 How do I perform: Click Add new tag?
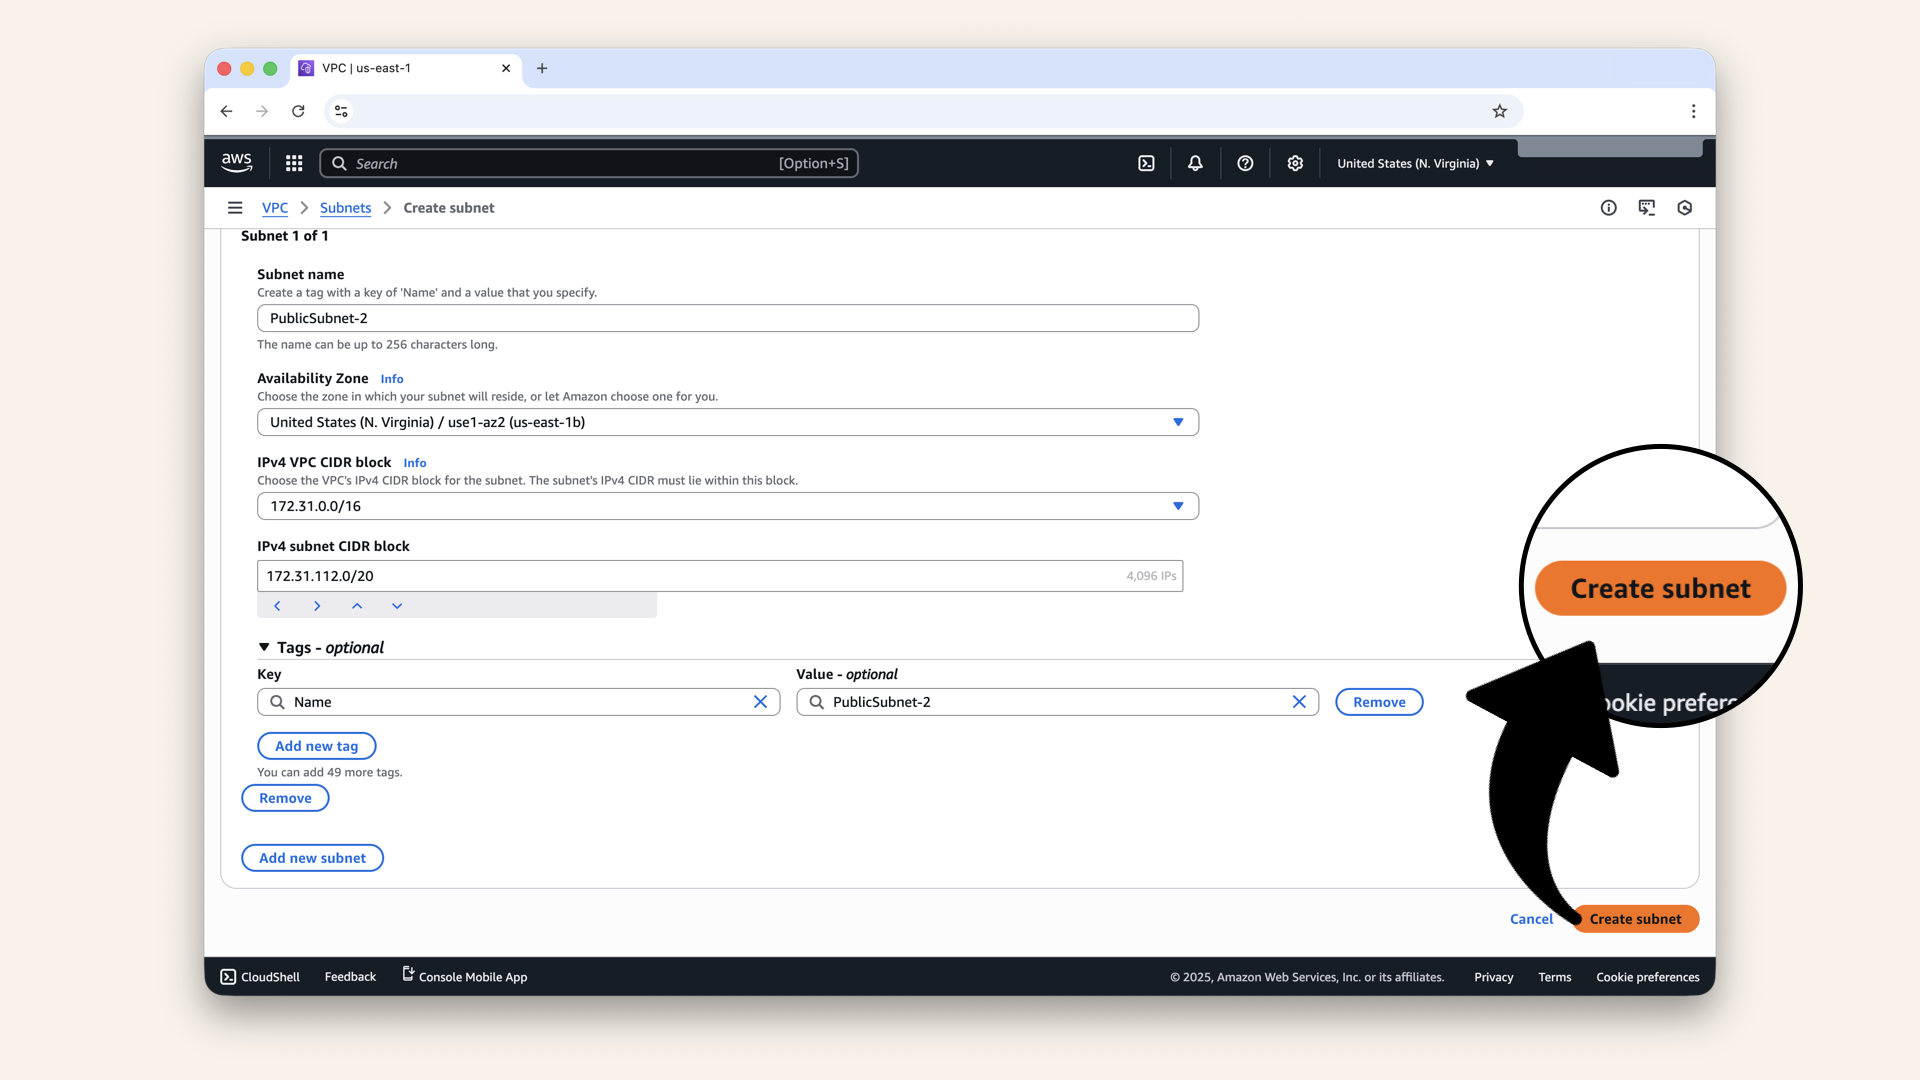click(x=317, y=746)
